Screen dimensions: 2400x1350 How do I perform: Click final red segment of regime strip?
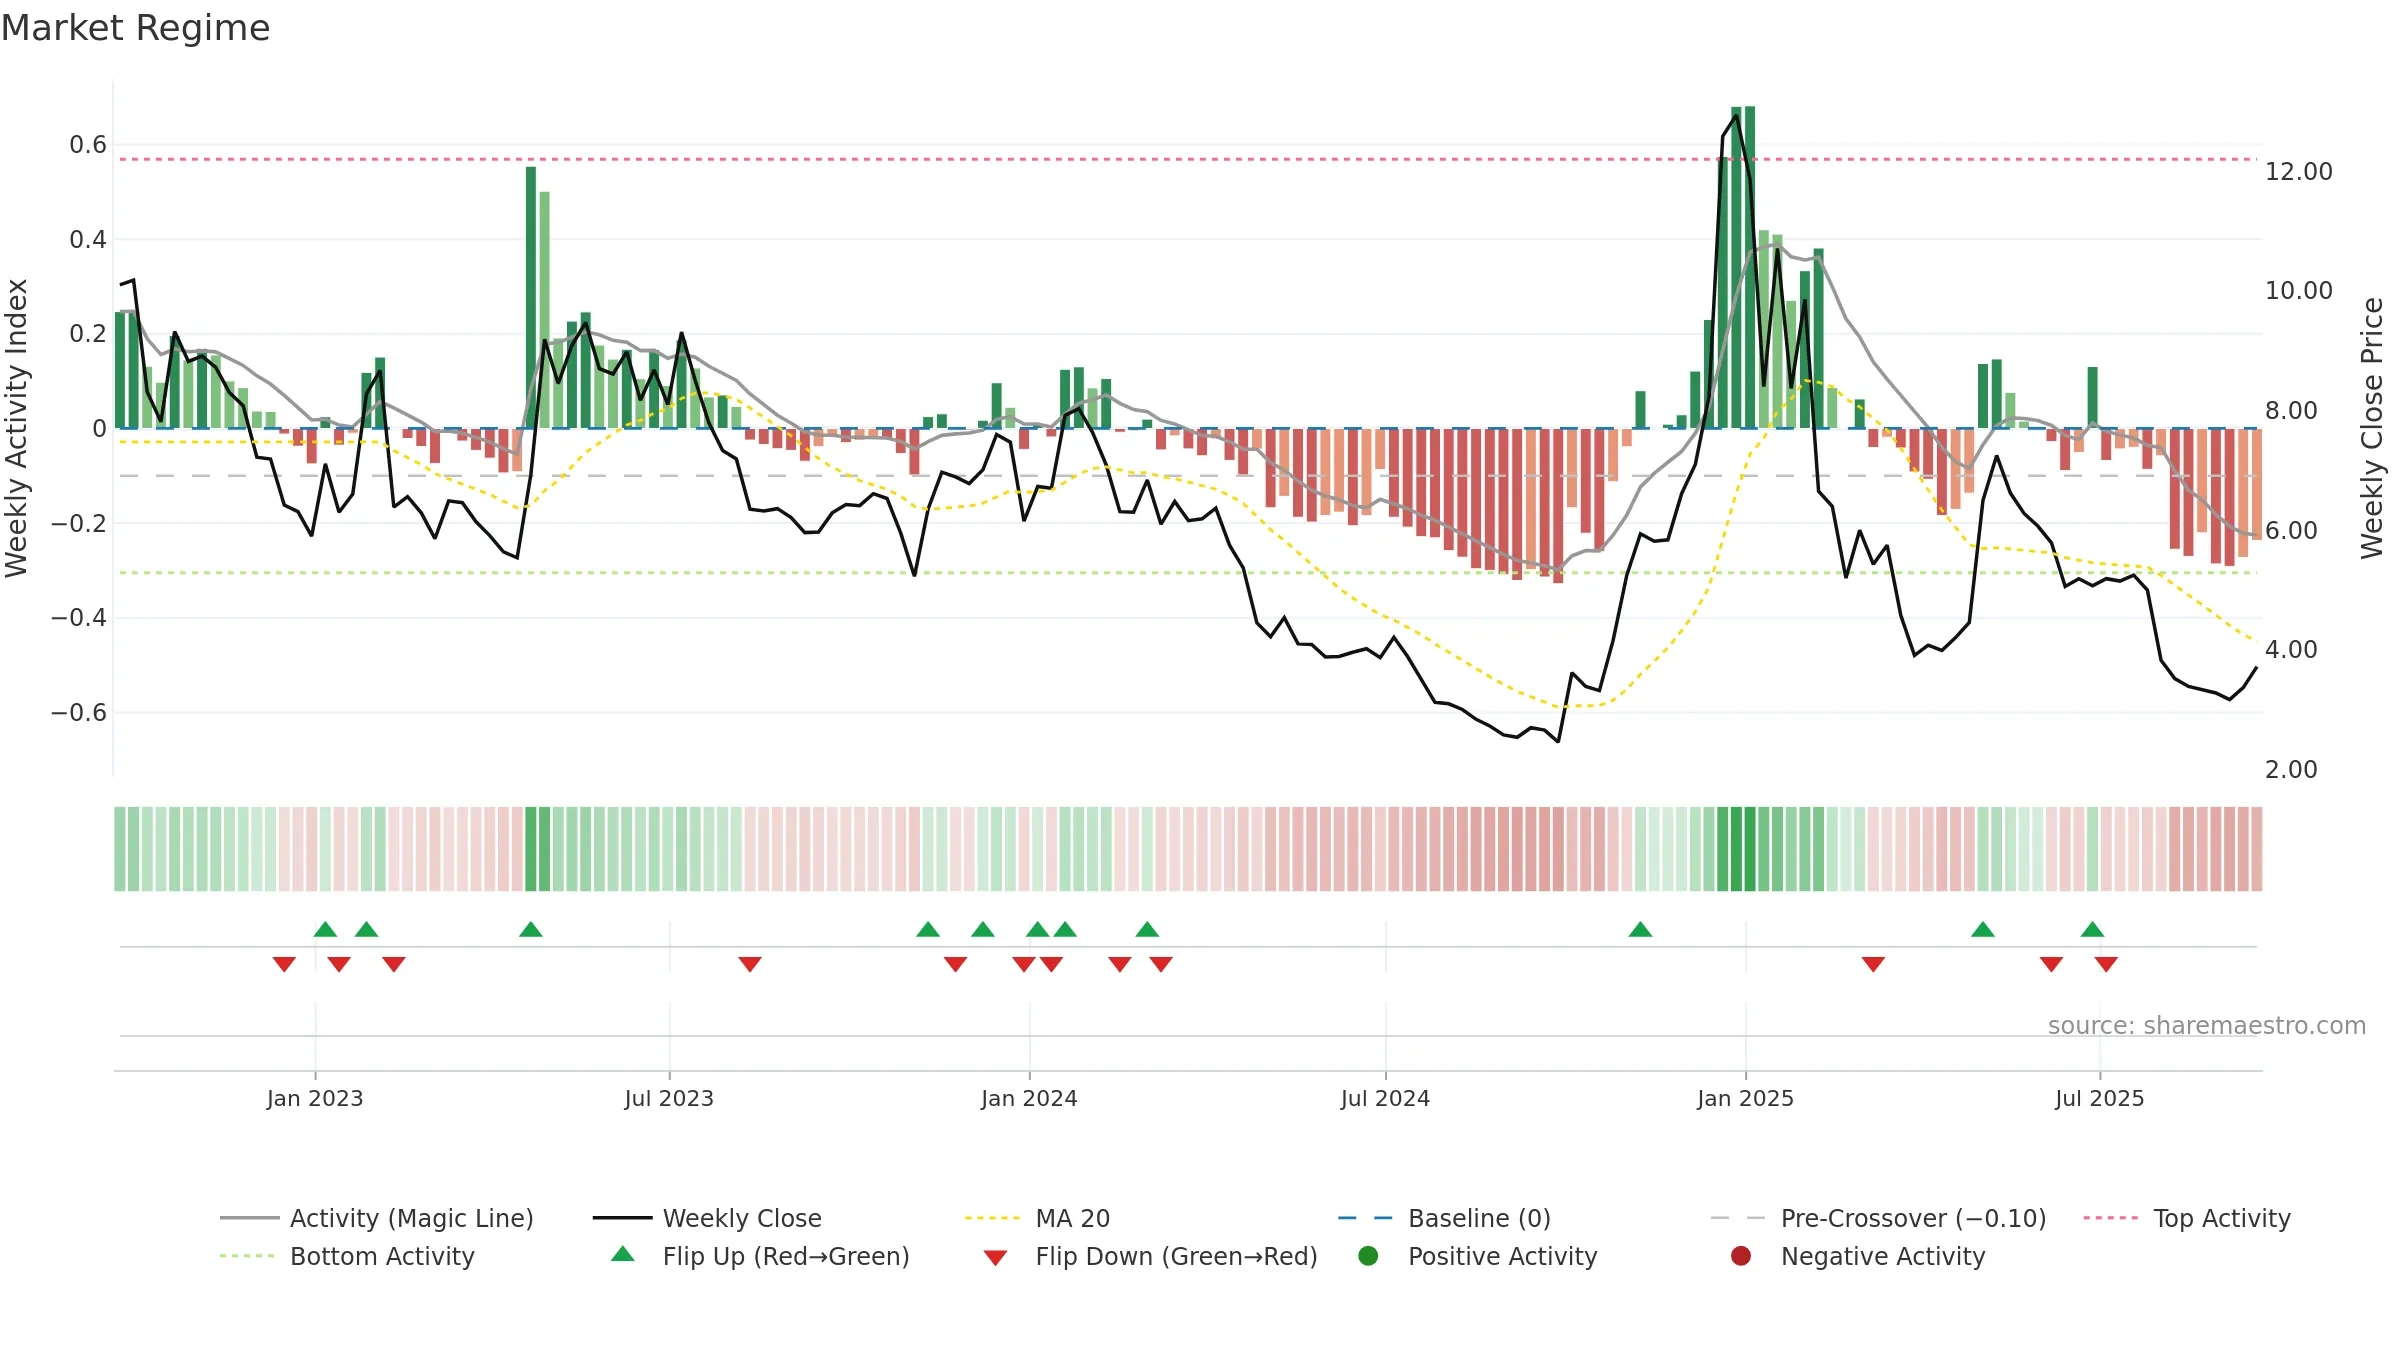click(x=2256, y=848)
